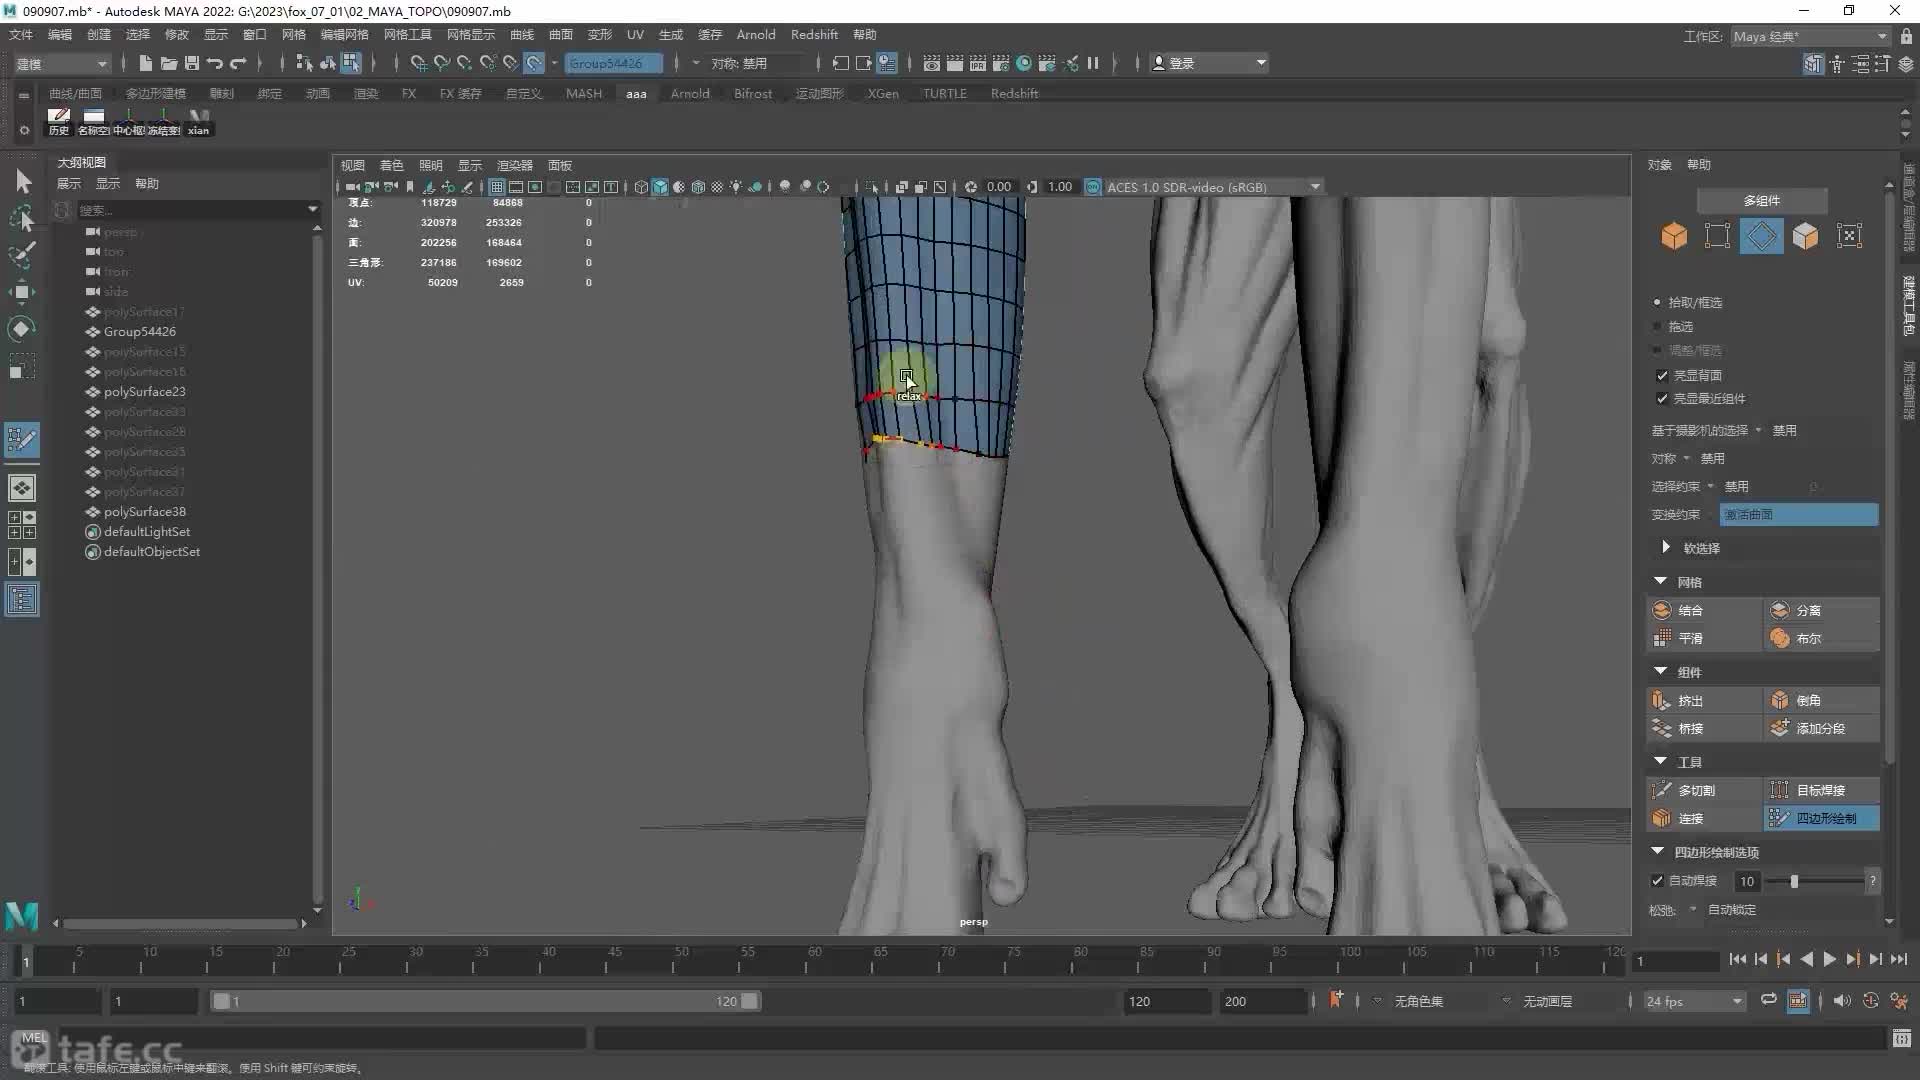Viewport: 1920px width, 1080px height.
Task: Save scene with the floppy disk icon
Action: [x=192, y=63]
